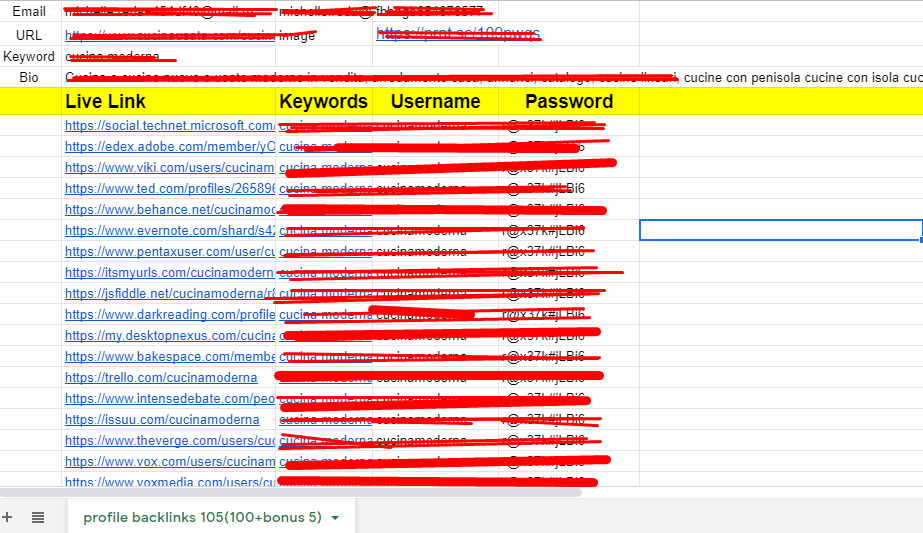The height and width of the screenshot is (533, 923).
Task: Open the evernote.com shard link
Action: [x=170, y=230]
